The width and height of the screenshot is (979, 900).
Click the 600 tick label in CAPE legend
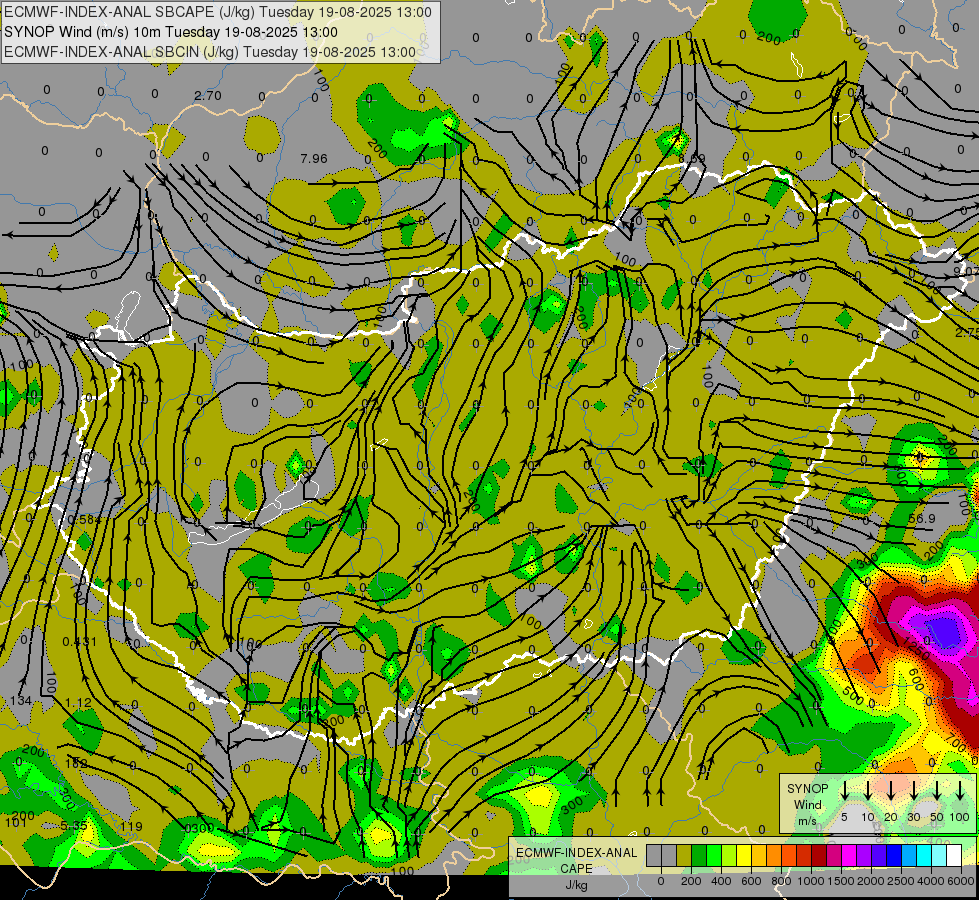[751, 881]
